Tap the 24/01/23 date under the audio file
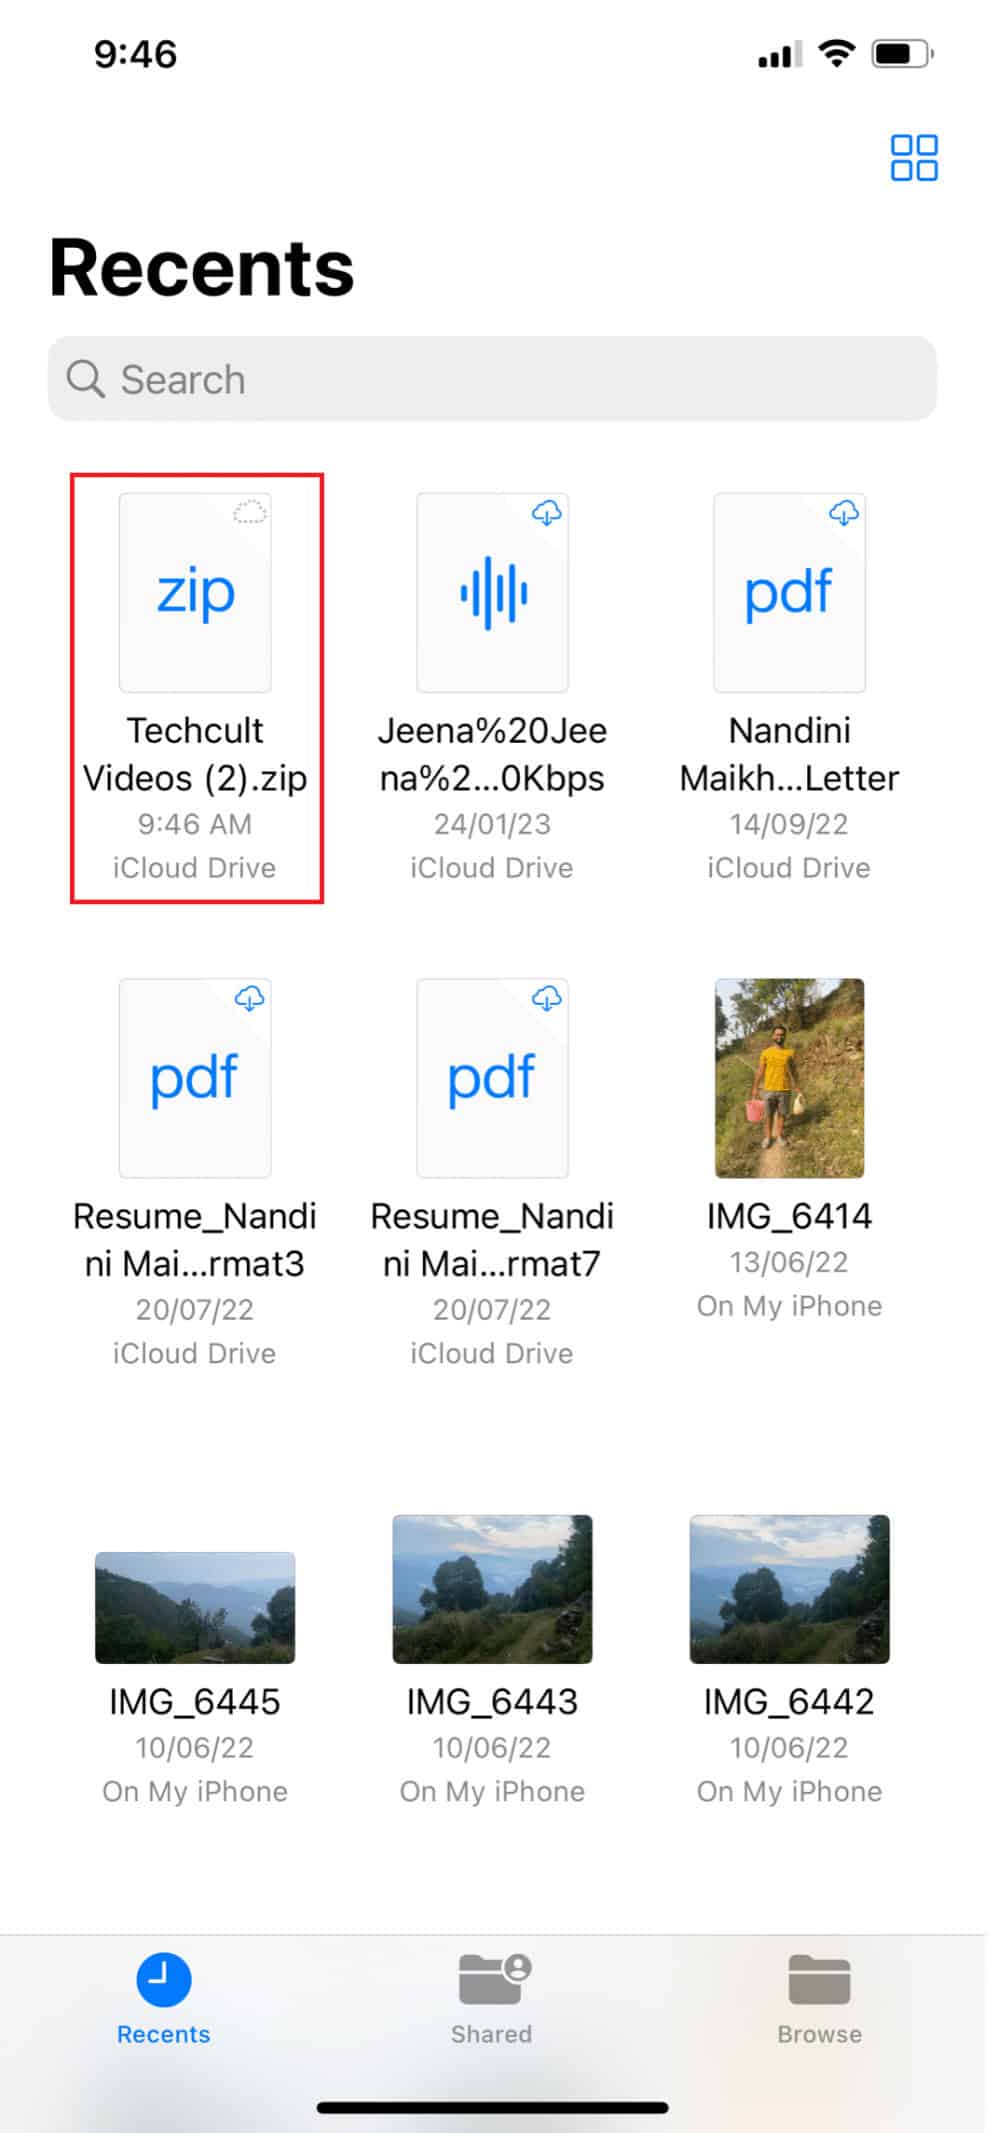This screenshot has height=2133, width=997. (492, 824)
